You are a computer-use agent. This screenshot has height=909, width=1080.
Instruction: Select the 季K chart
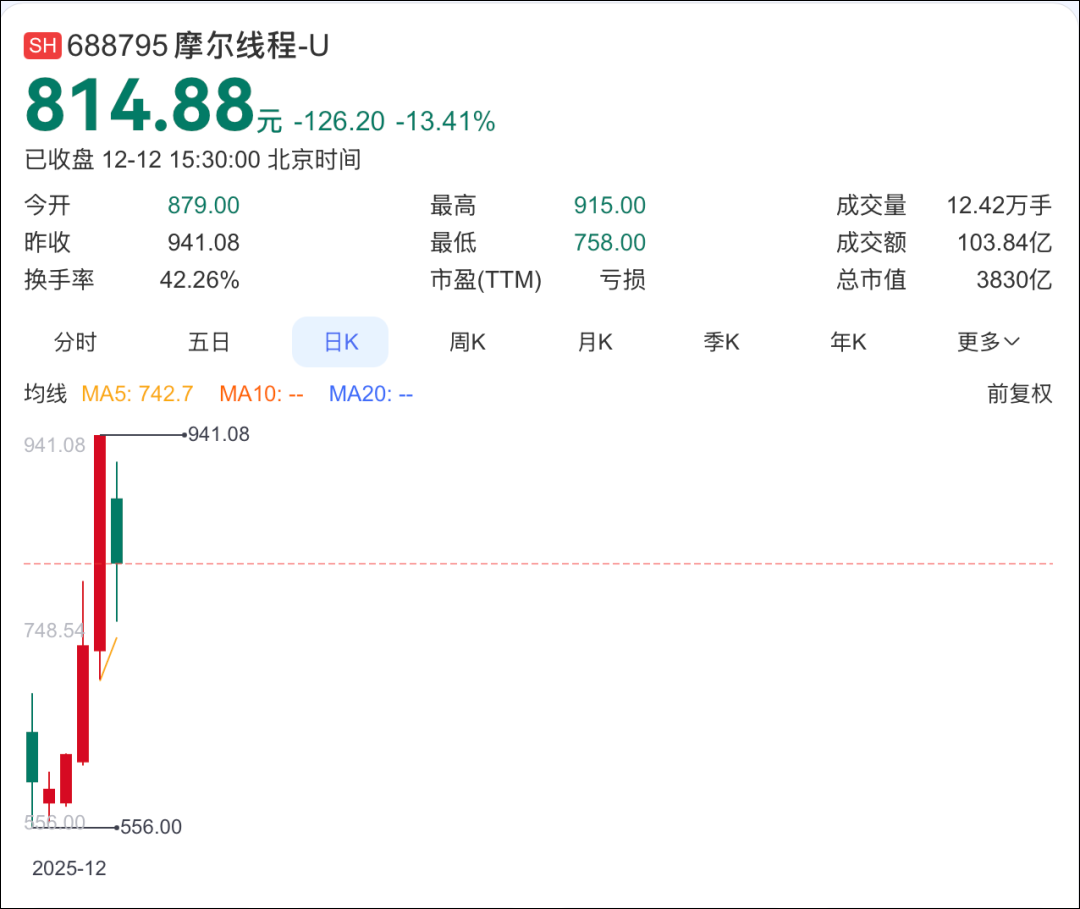point(721,342)
